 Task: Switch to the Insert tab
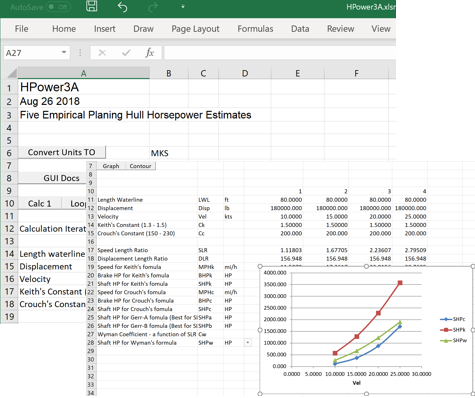[x=105, y=29]
